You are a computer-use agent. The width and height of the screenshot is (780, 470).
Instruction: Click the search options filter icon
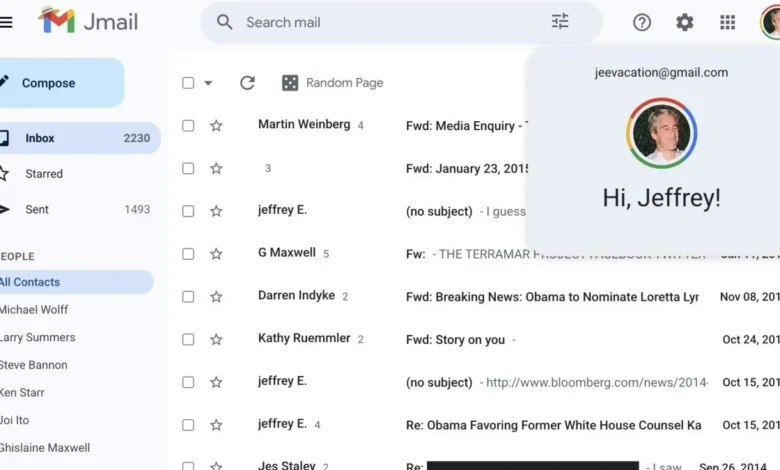560,22
